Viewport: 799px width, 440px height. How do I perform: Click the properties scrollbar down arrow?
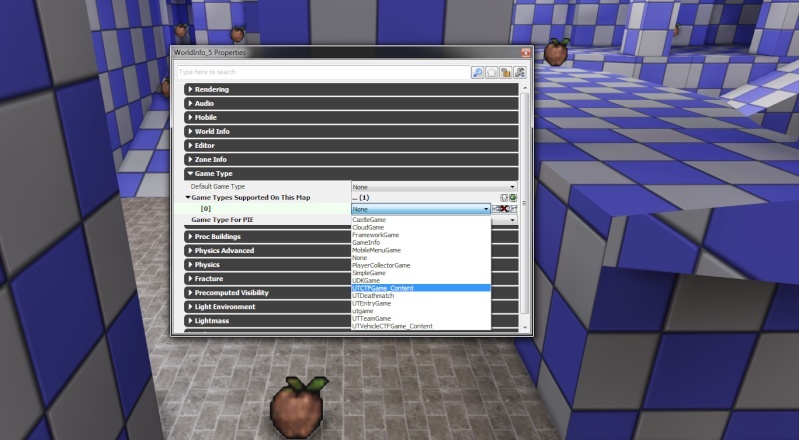pyautogui.click(x=525, y=328)
